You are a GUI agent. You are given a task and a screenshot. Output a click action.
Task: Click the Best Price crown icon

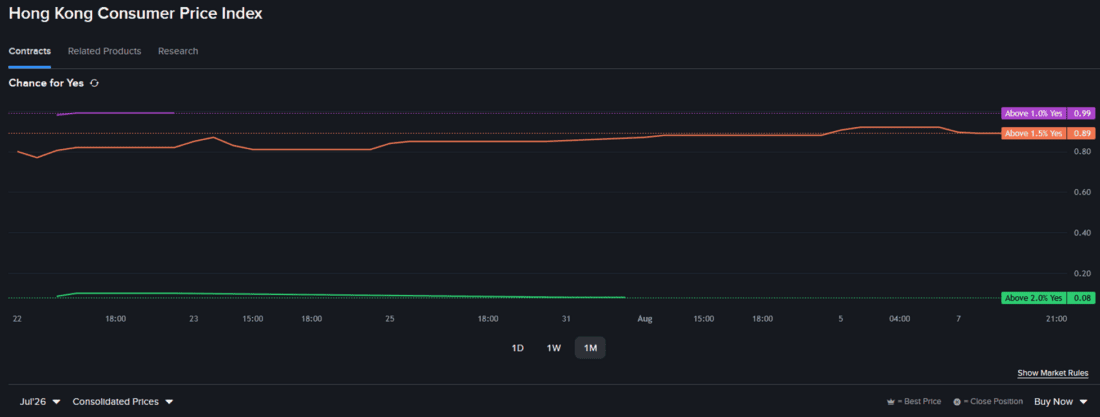point(890,402)
